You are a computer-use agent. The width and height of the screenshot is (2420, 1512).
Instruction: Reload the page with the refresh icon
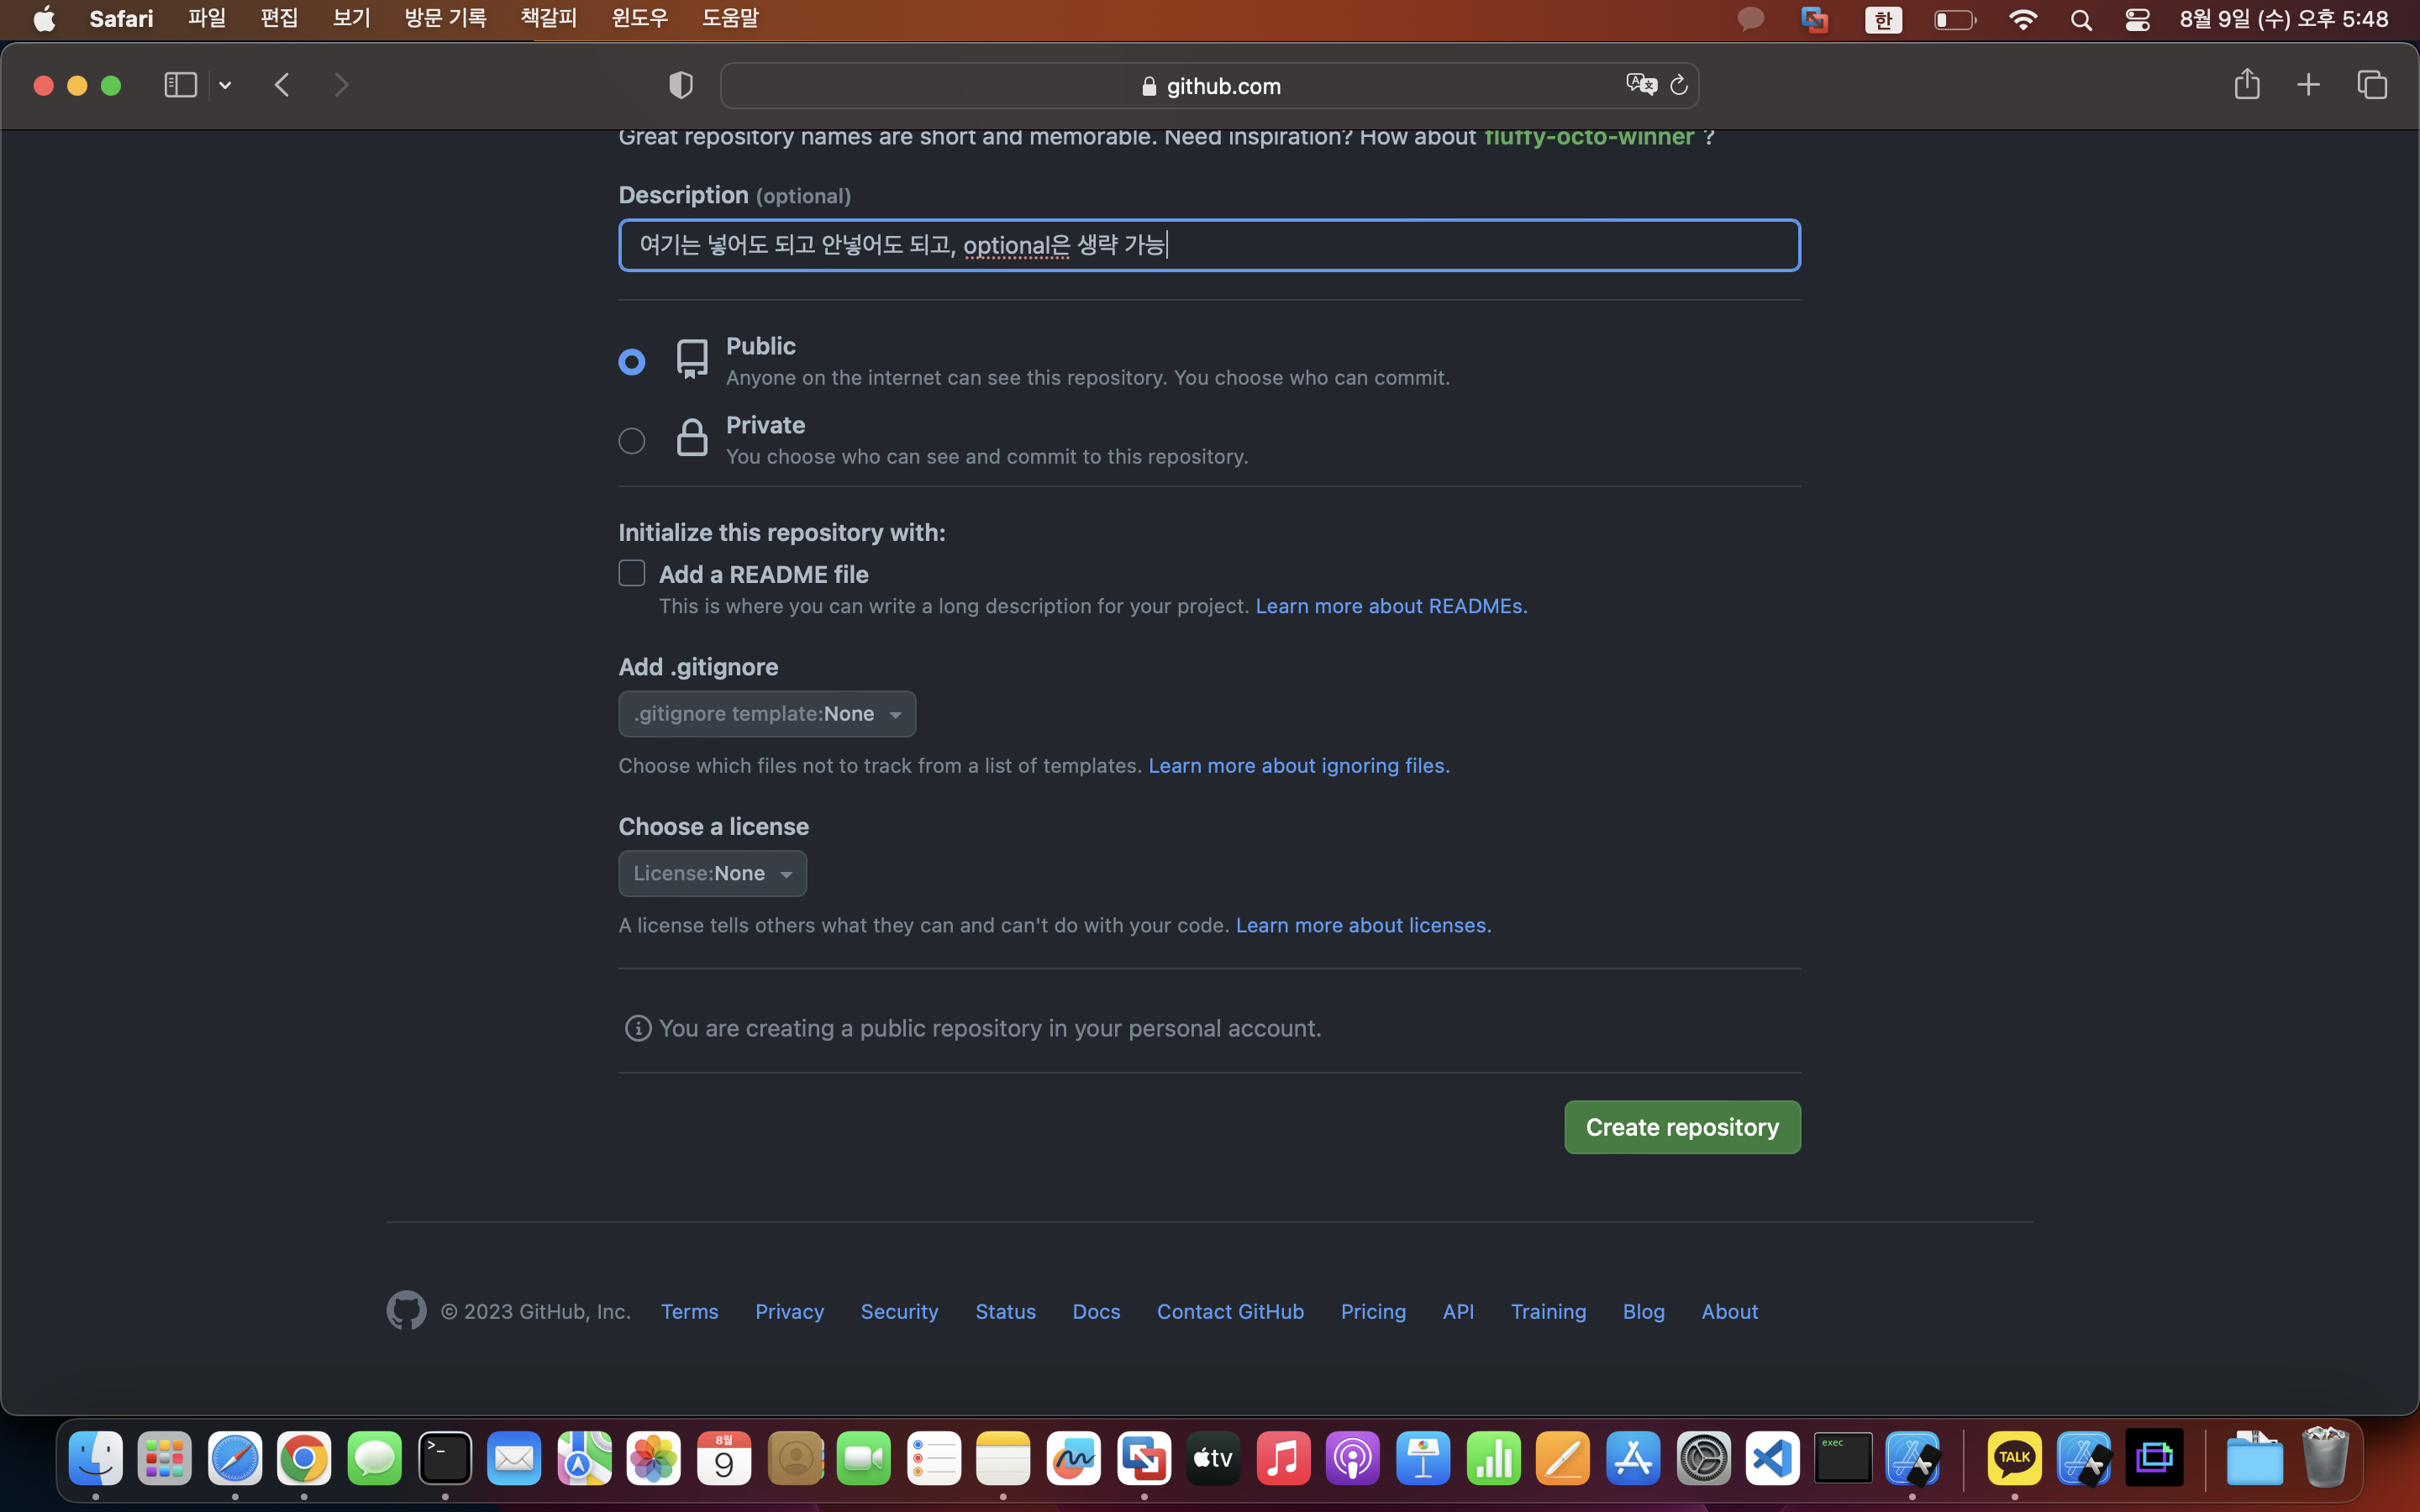(x=1679, y=85)
